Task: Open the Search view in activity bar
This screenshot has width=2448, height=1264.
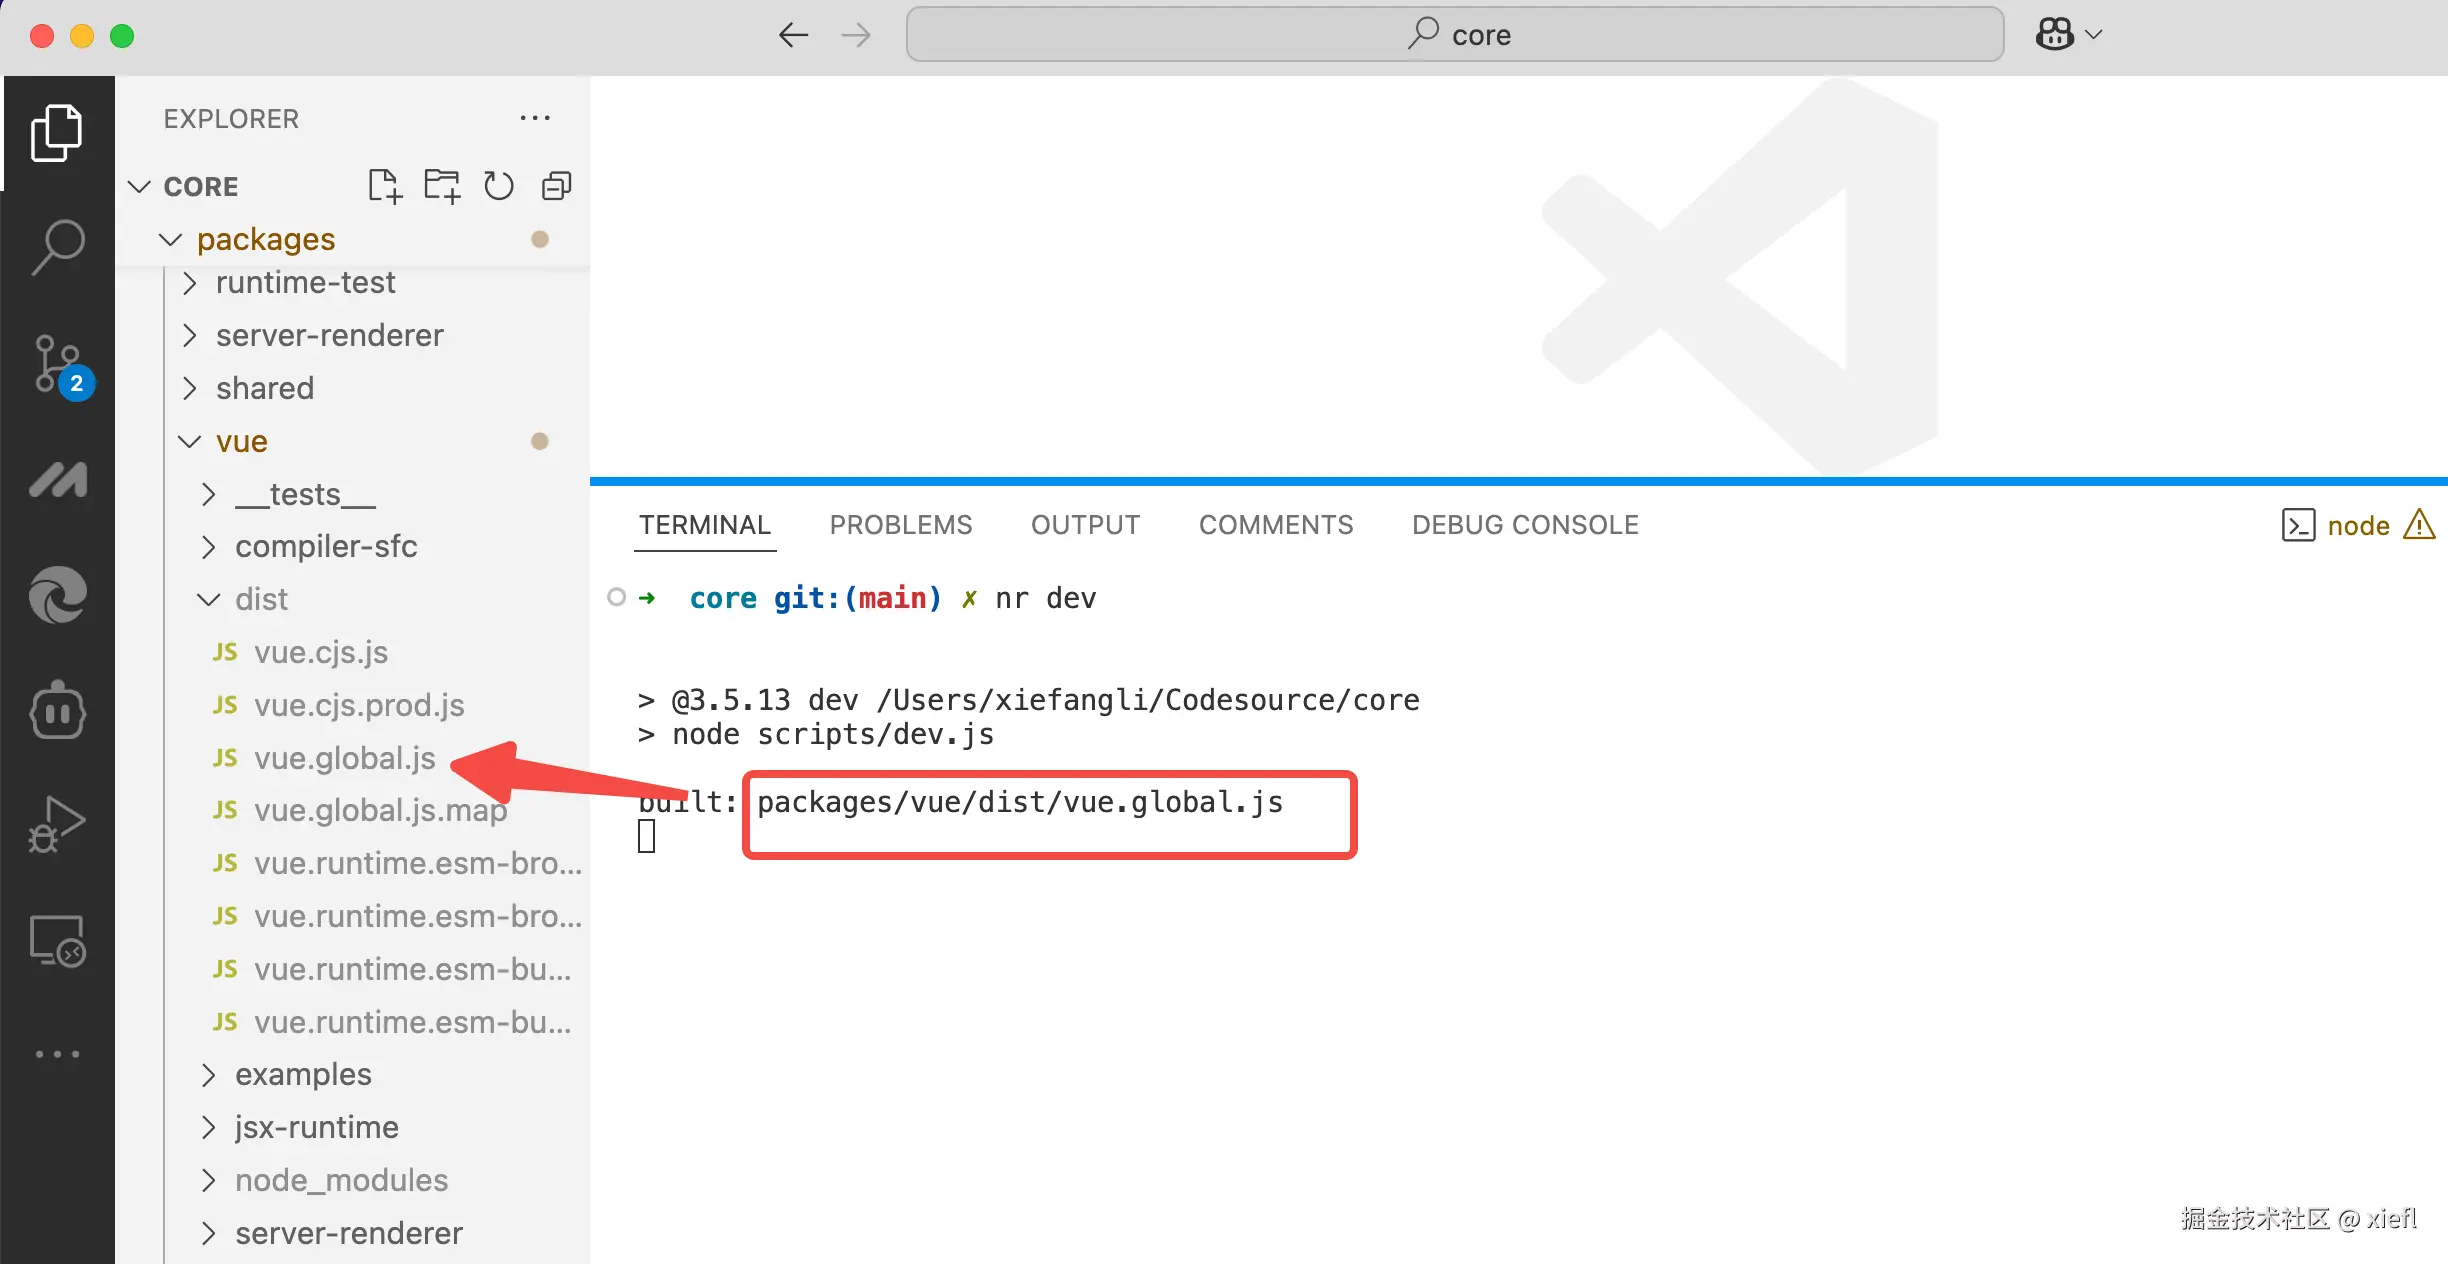Action: (57, 246)
